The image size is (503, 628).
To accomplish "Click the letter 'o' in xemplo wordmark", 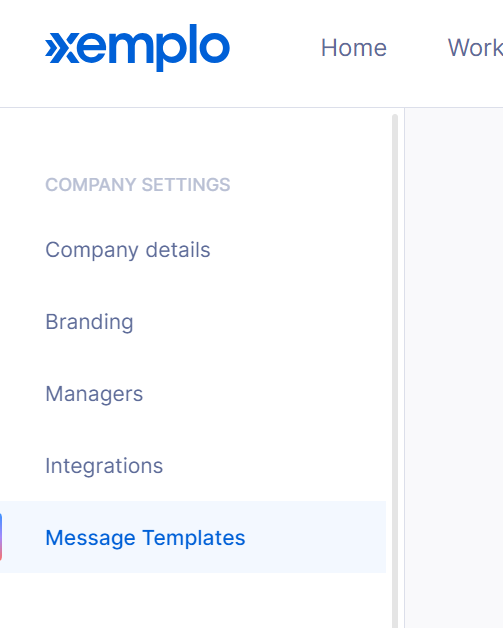I will 215,47.
